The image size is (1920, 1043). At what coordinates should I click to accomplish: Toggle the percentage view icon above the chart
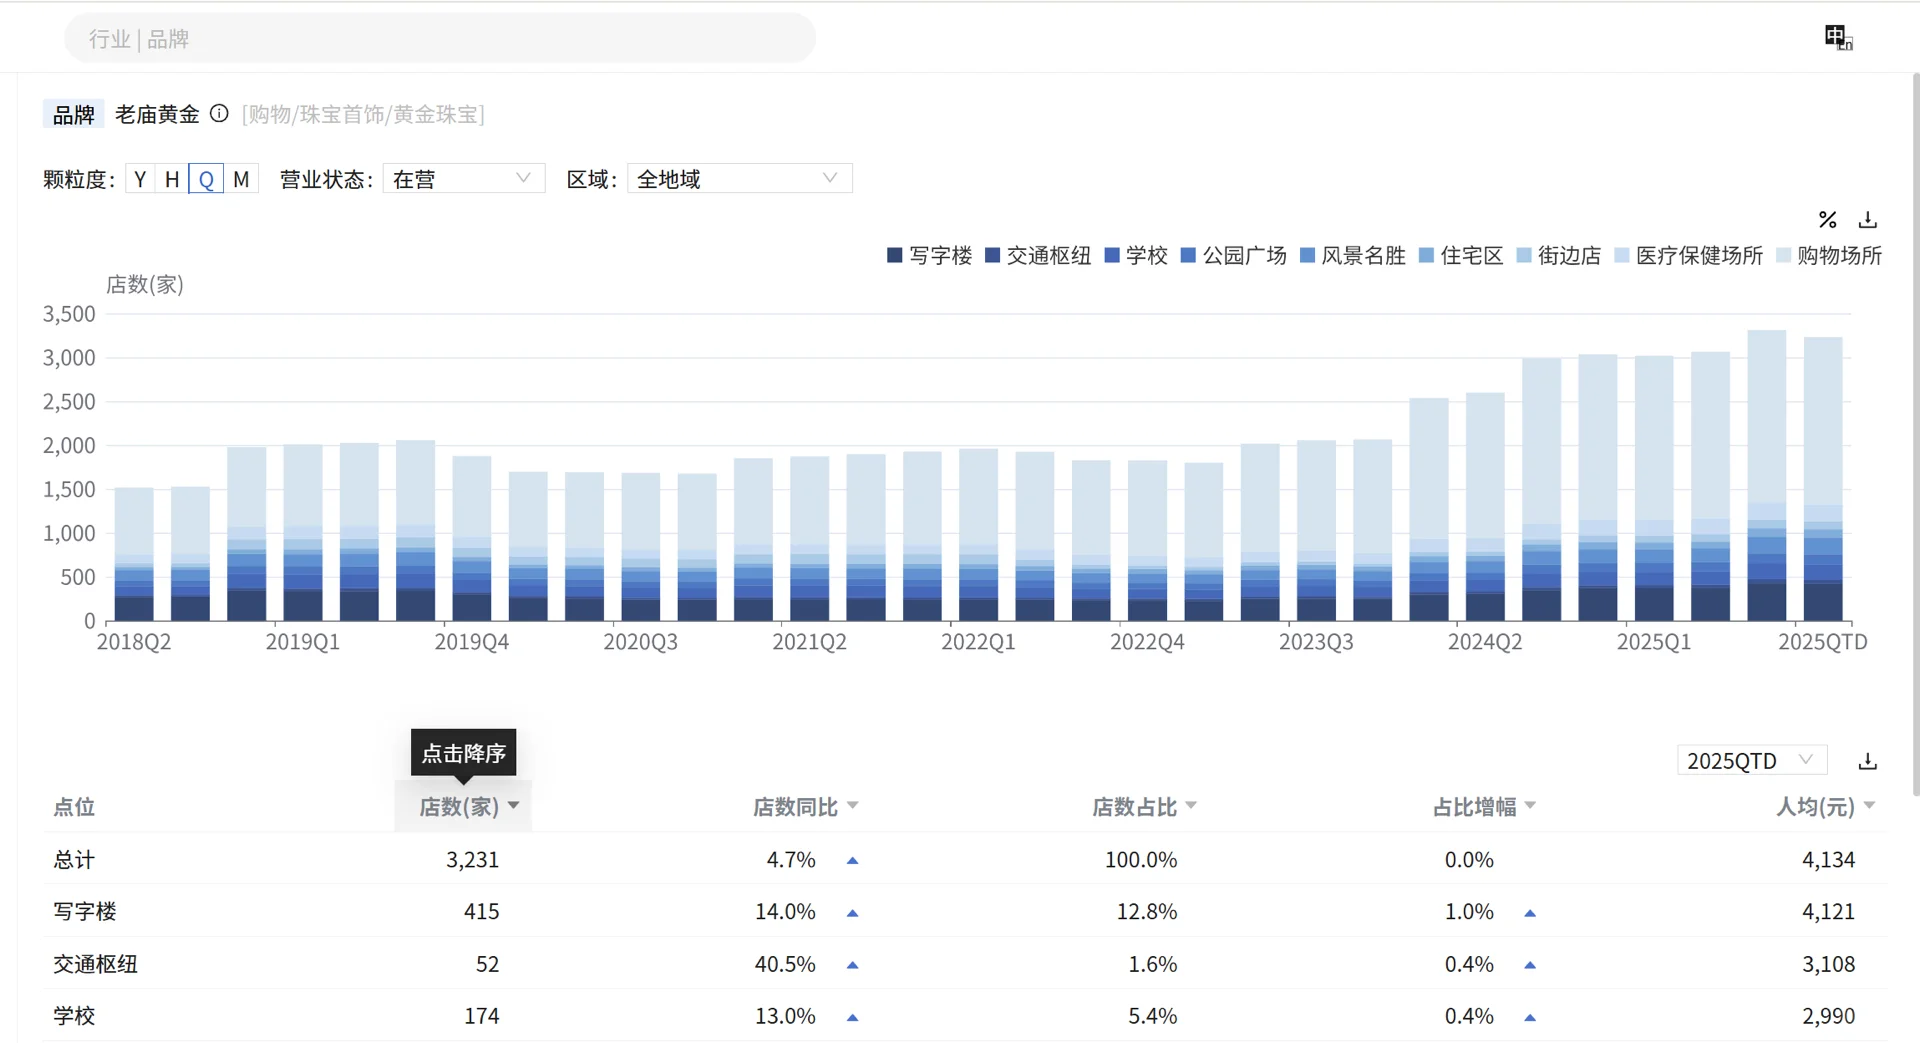(x=1827, y=220)
